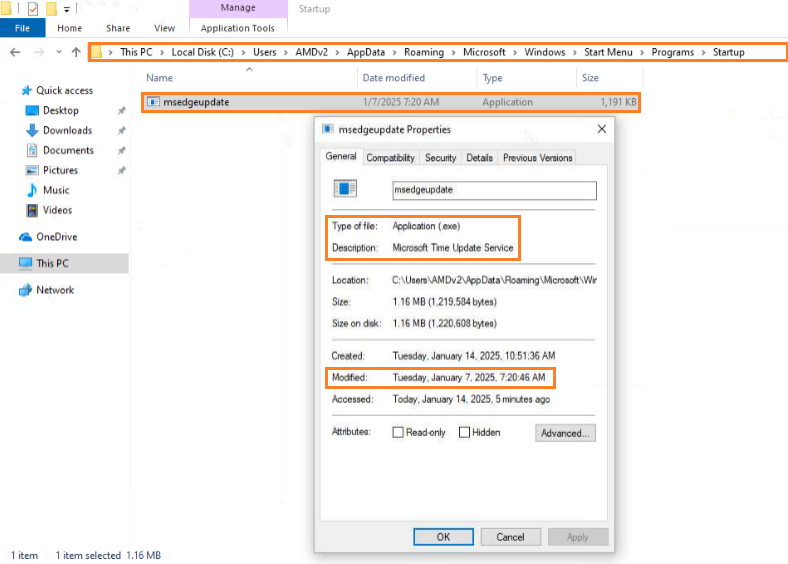Image resolution: width=788 pixels, height=564 pixels.
Task: Sort by the Size column header
Action: click(610, 78)
